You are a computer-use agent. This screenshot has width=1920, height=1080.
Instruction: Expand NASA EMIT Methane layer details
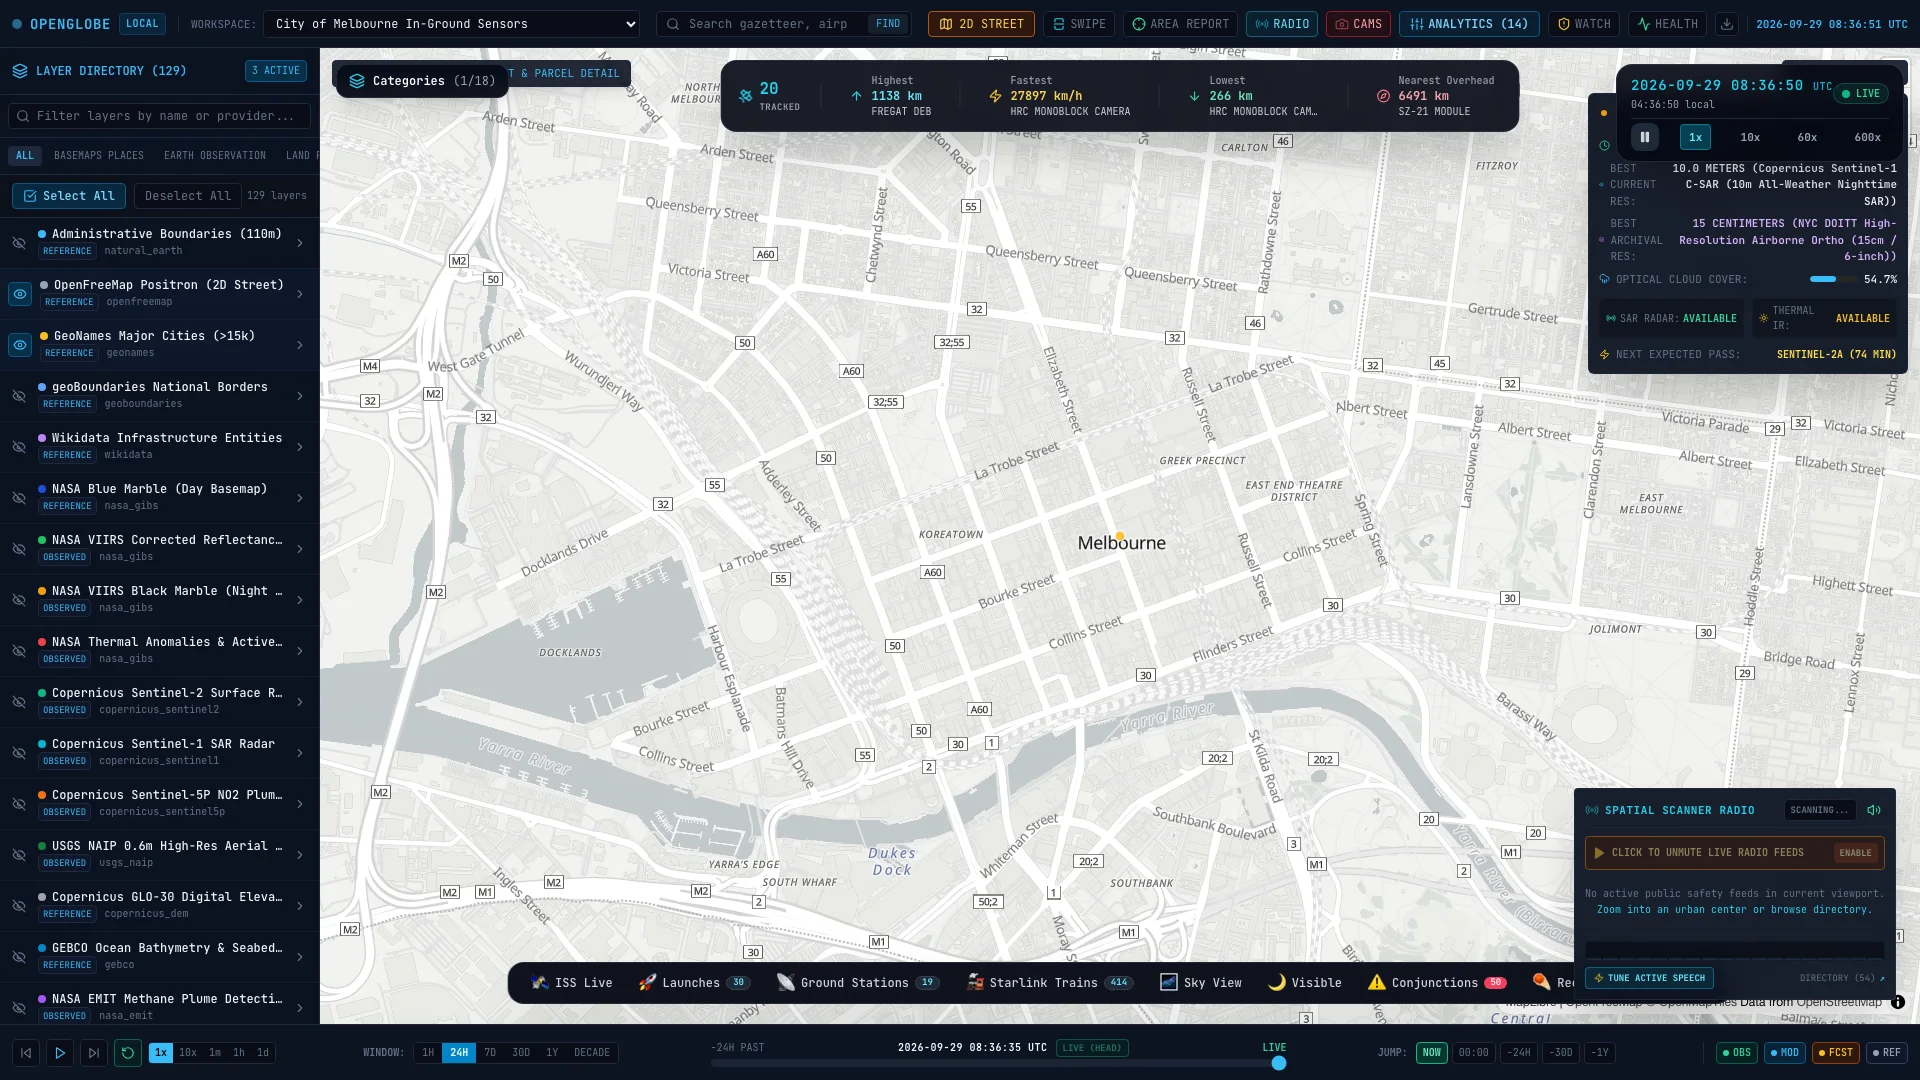[x=300, y=1008]
